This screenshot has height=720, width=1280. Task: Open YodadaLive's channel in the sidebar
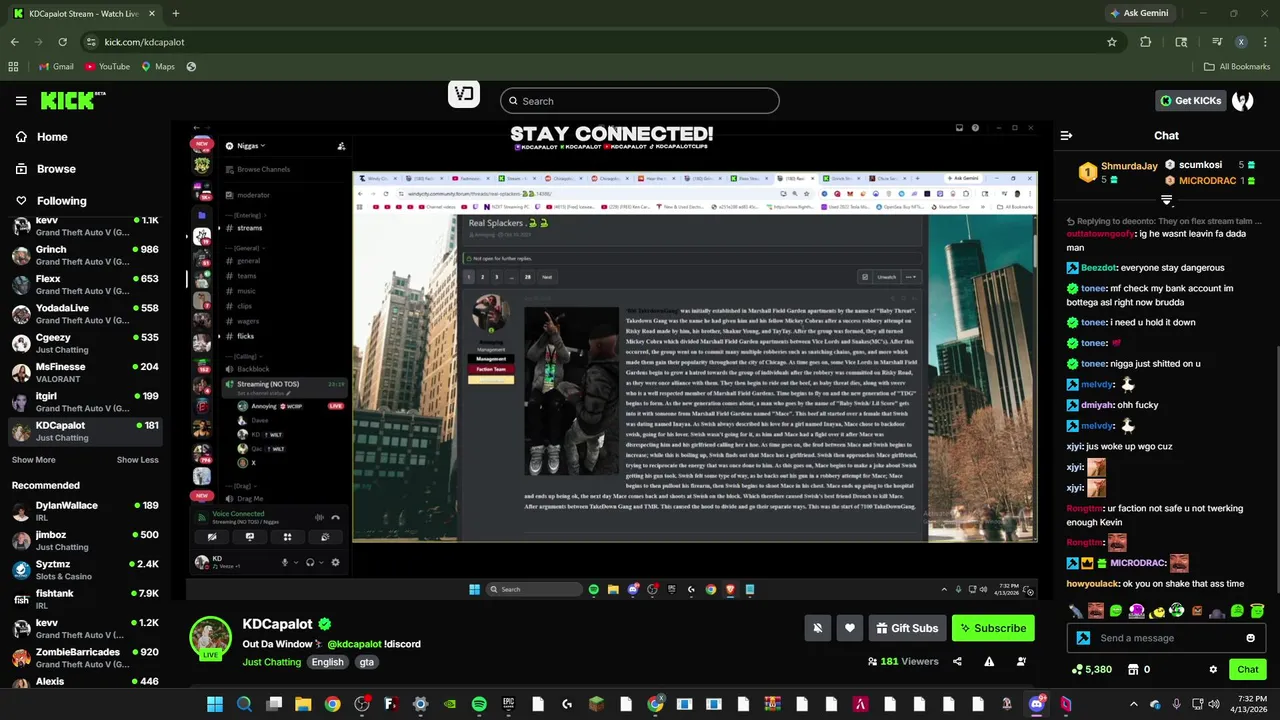click(85, 314)
